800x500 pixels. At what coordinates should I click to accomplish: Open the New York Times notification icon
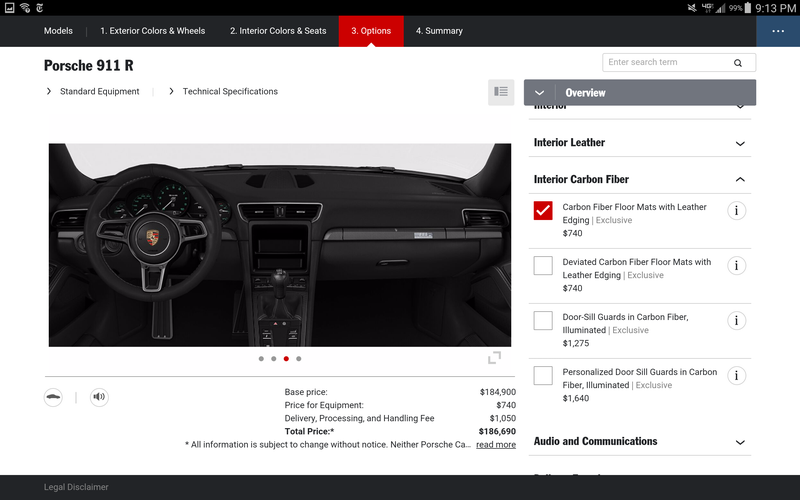click(40, 8)
